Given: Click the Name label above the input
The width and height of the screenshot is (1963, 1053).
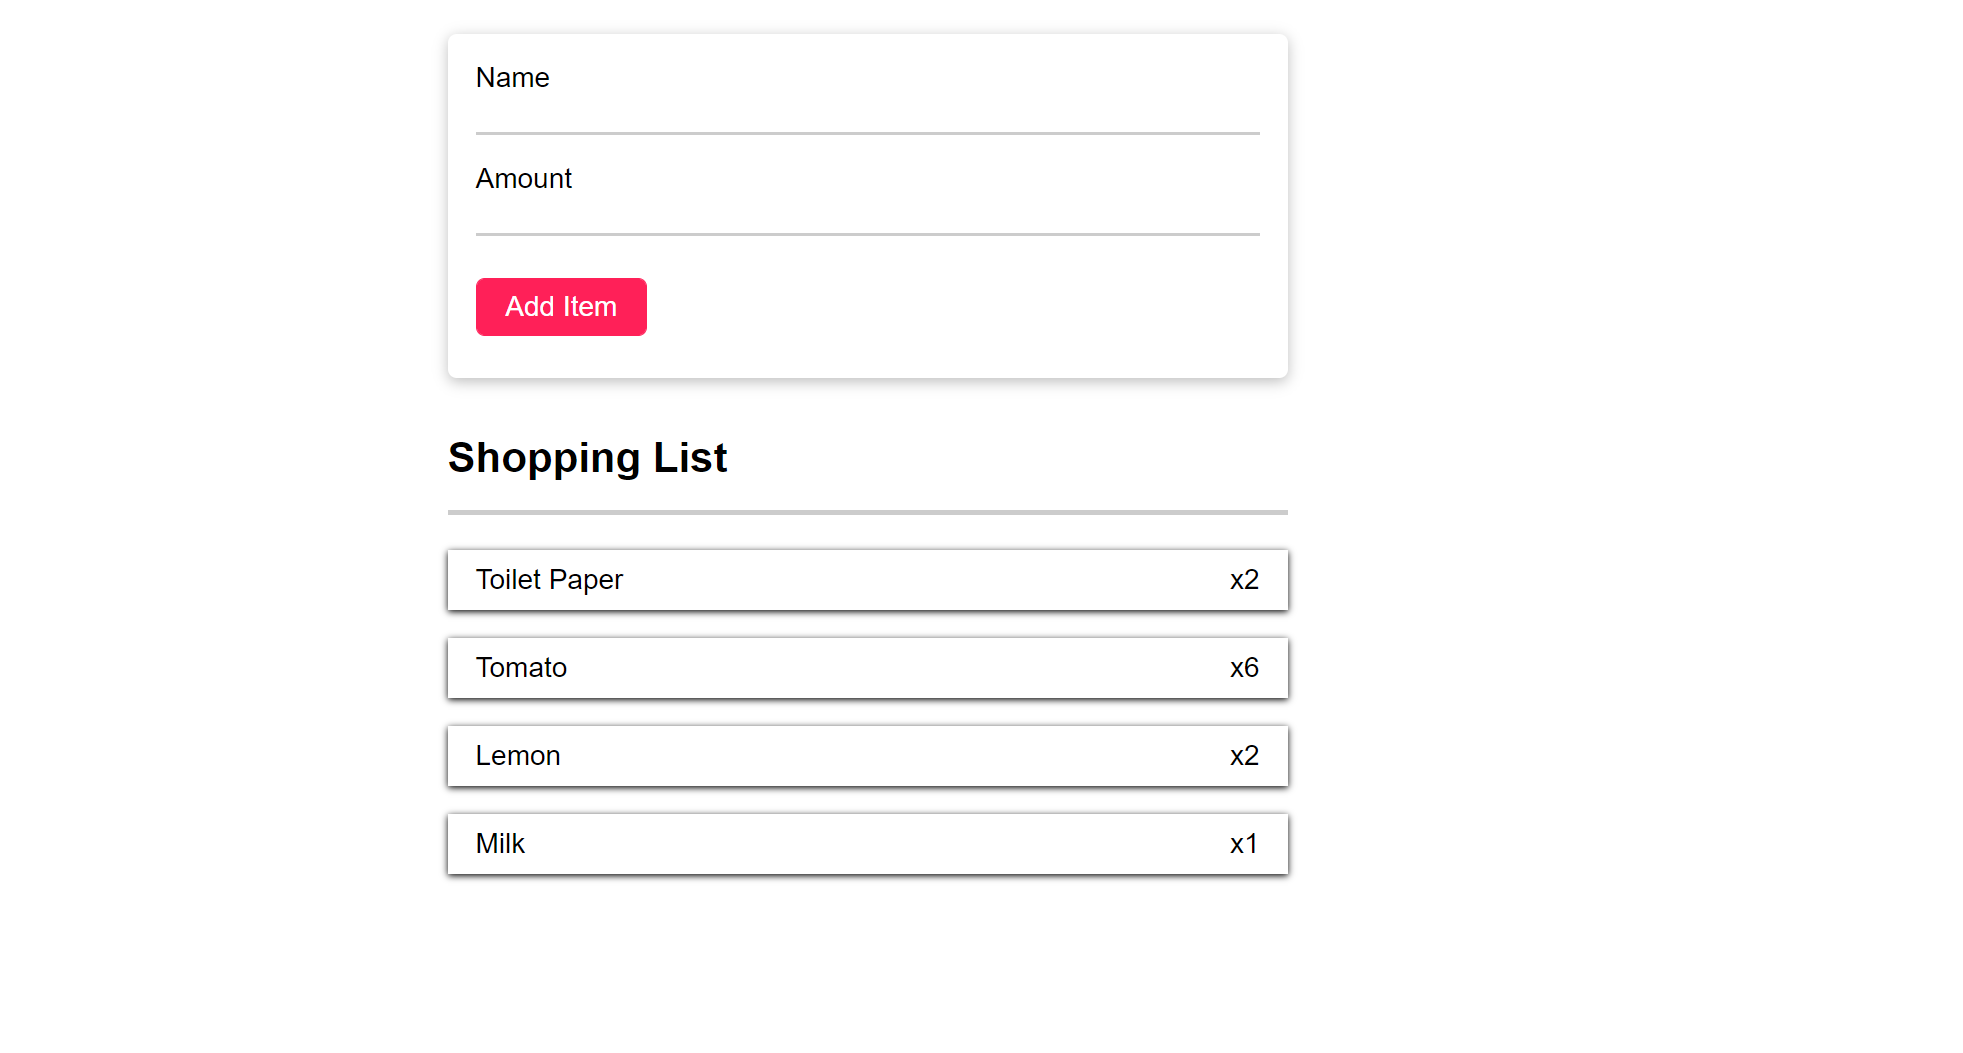Looking at the screenshot, I should 512,78.
